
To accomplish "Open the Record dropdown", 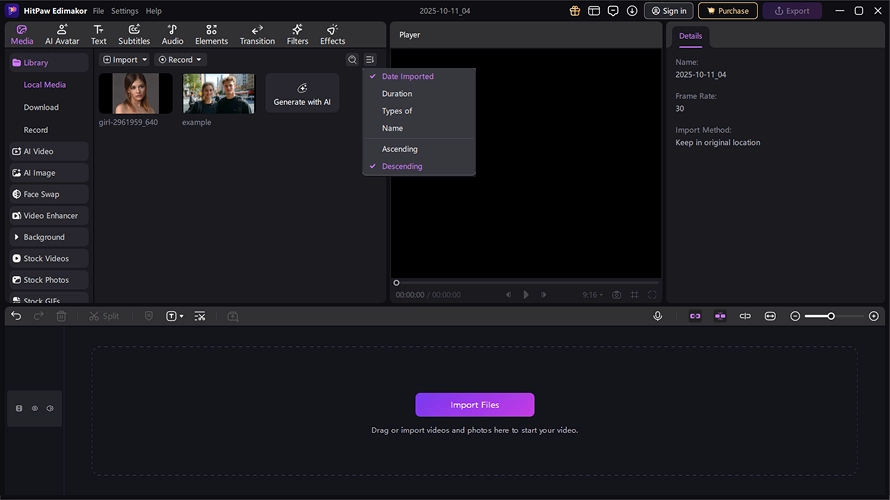I will [180, 60].
